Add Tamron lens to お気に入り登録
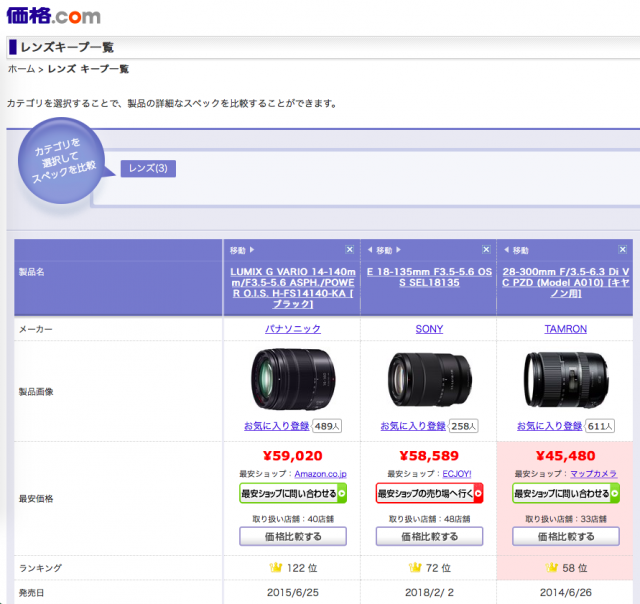This screenshot has height=604, width=640. tap(549, 426)
